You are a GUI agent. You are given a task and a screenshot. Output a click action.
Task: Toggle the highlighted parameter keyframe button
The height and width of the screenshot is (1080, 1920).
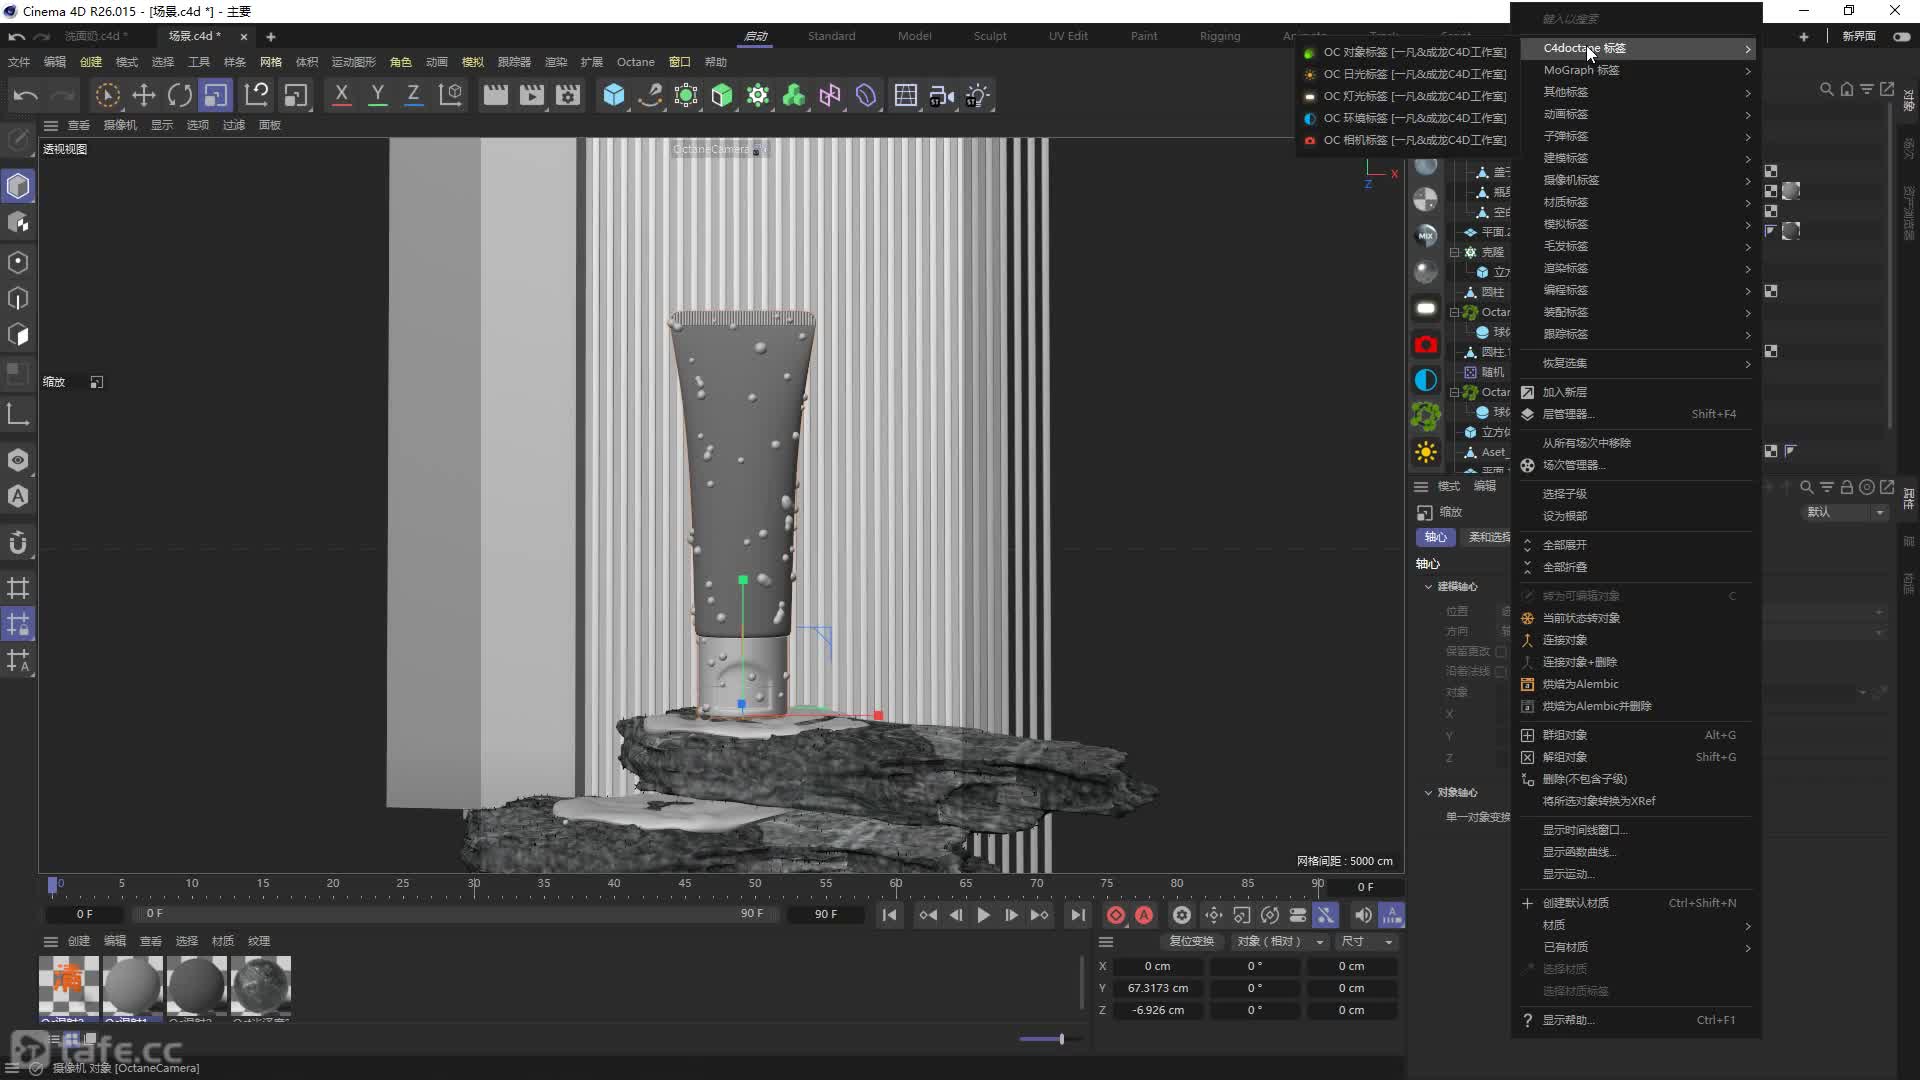[1325, 915]
